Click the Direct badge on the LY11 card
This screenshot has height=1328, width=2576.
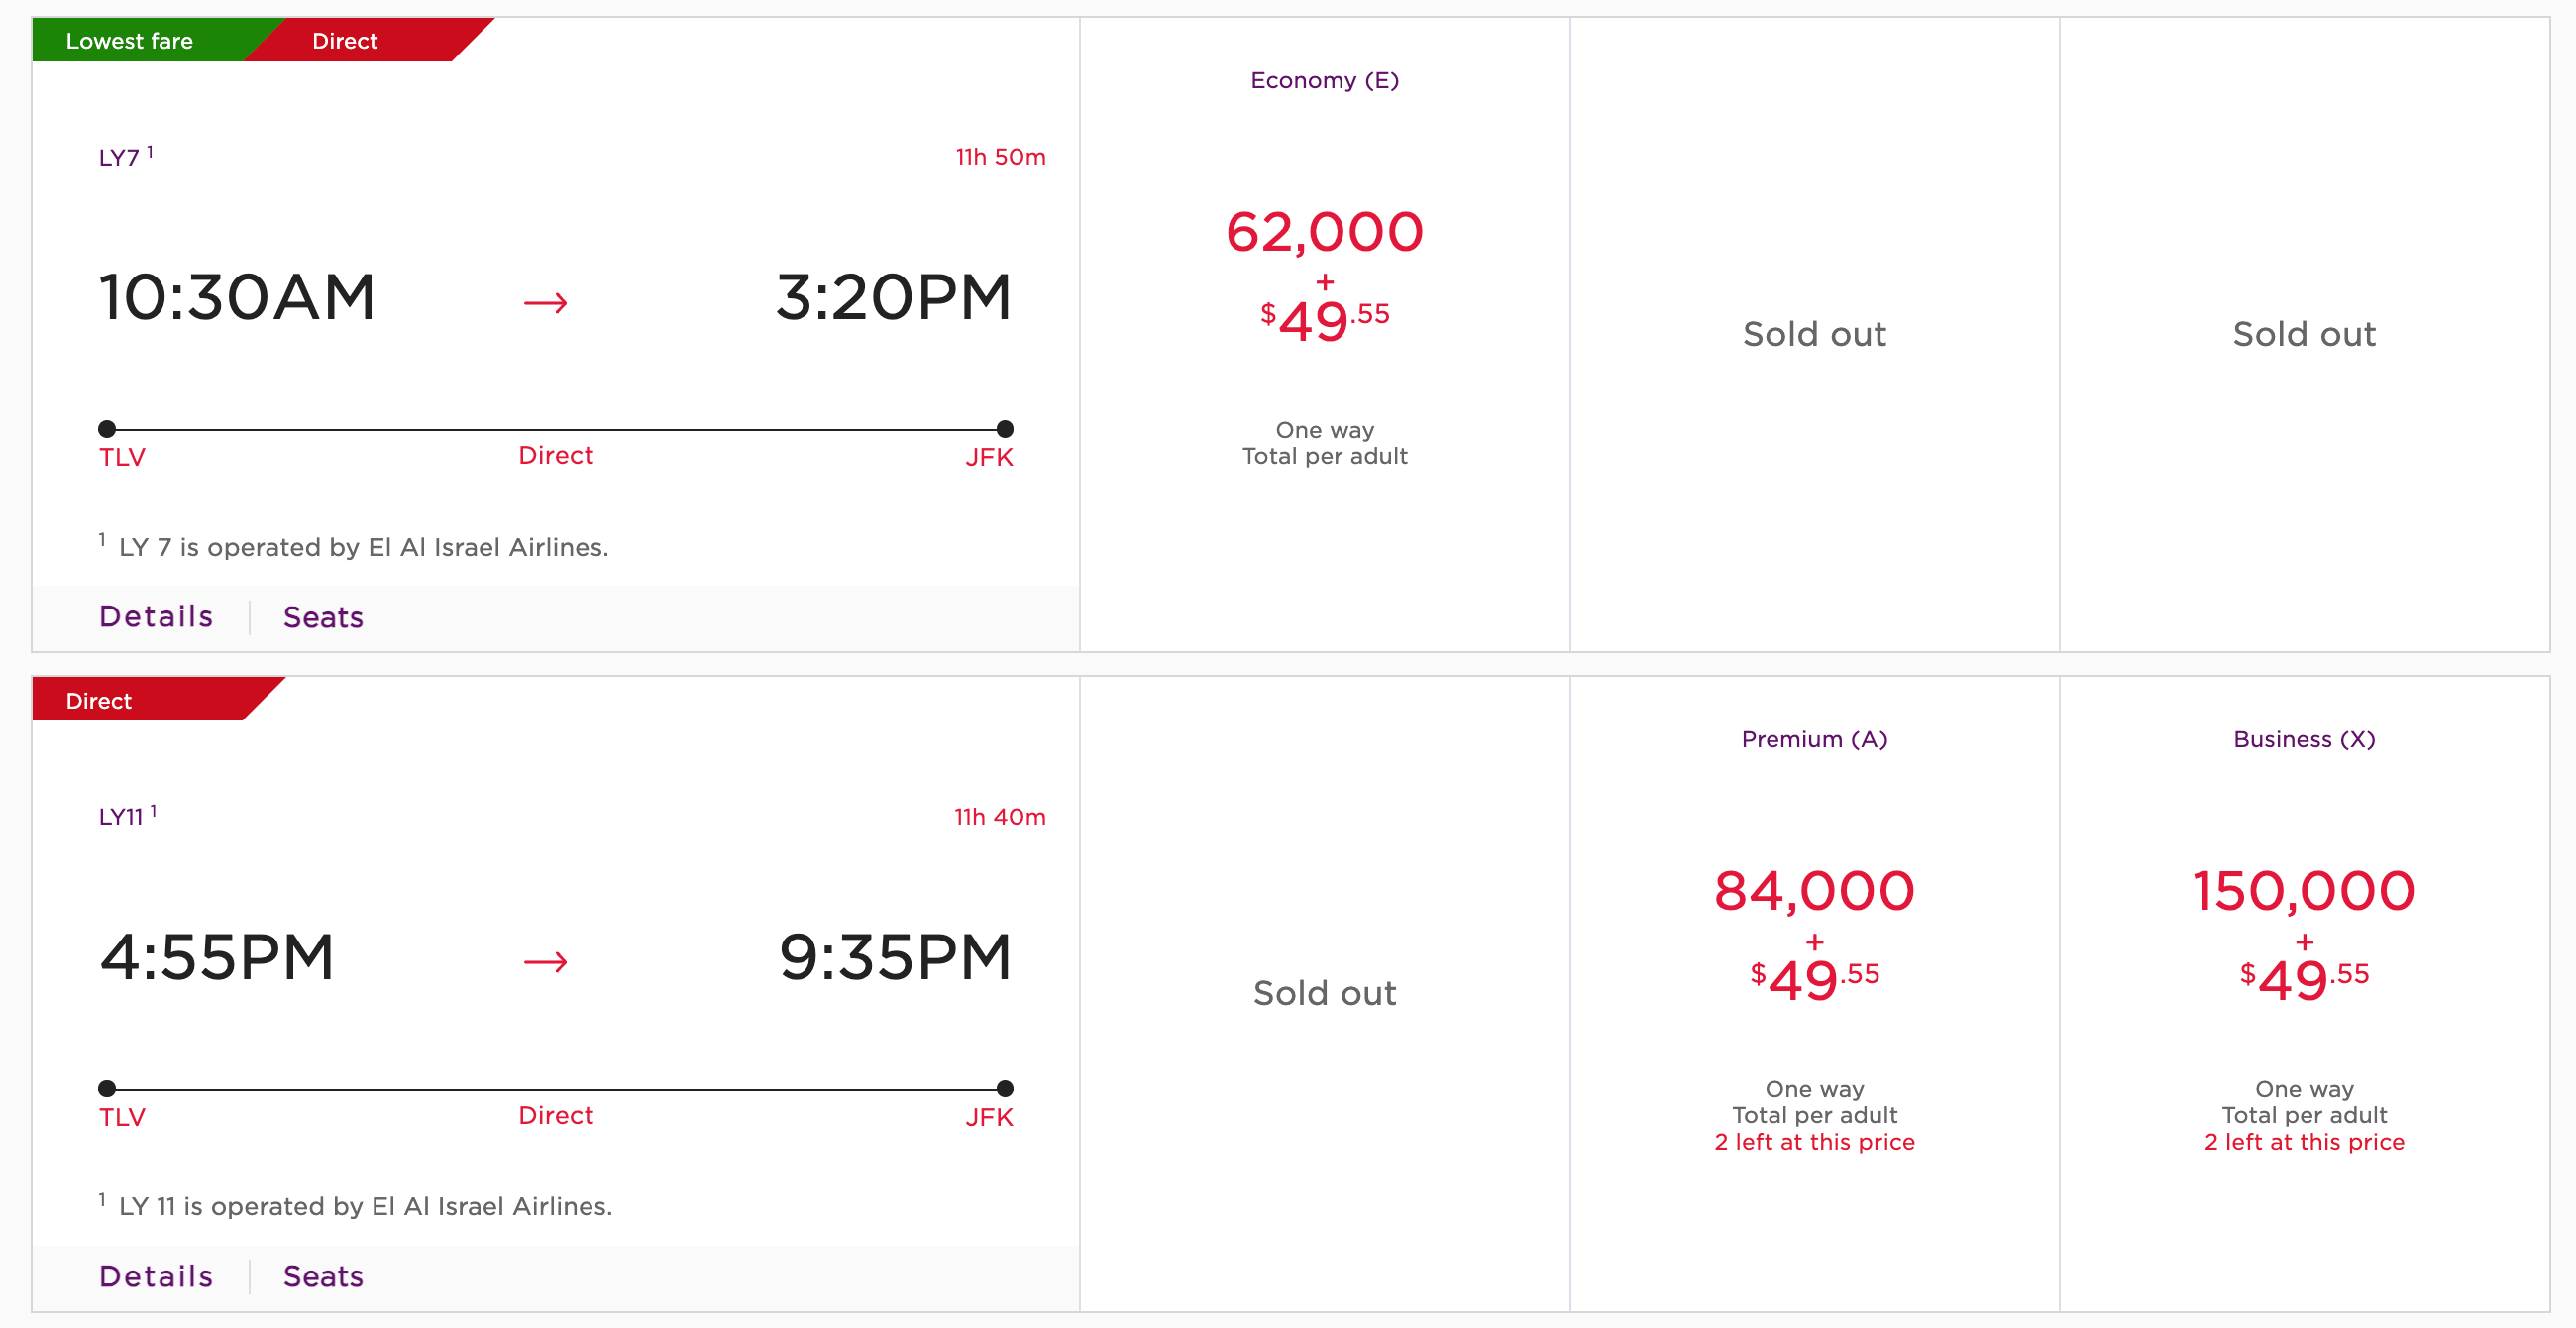[x=99, y=701]
